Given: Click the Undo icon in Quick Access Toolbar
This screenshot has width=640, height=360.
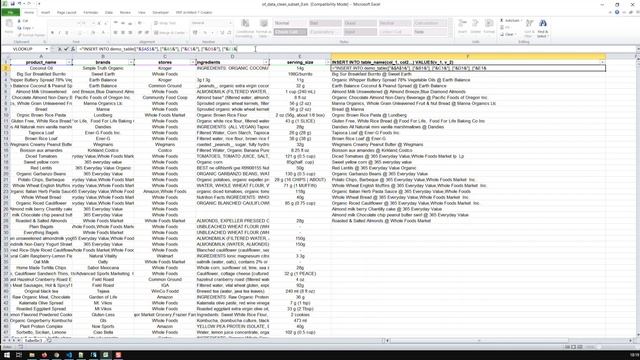Looking at the screenshot, I should pyautogui.click(x=20, y=4).
